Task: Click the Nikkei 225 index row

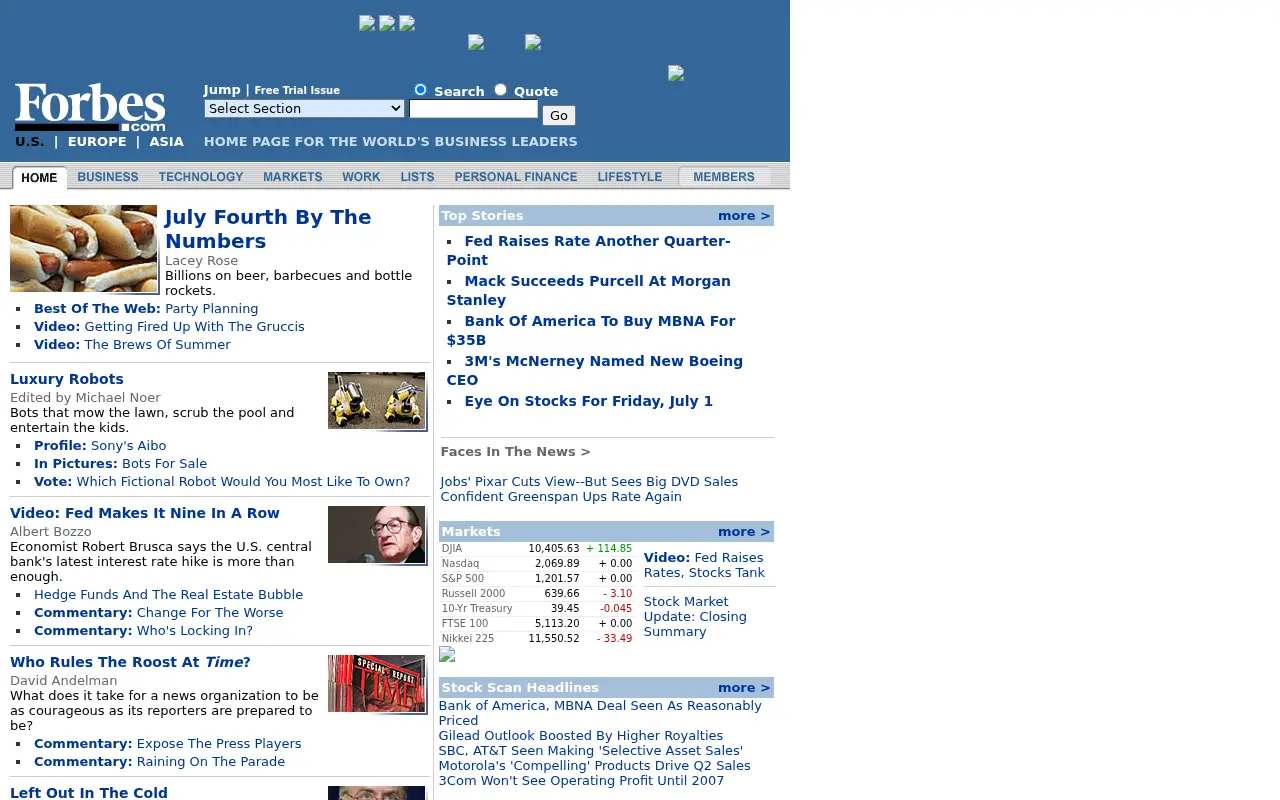Action: click(x=537, y=638)
